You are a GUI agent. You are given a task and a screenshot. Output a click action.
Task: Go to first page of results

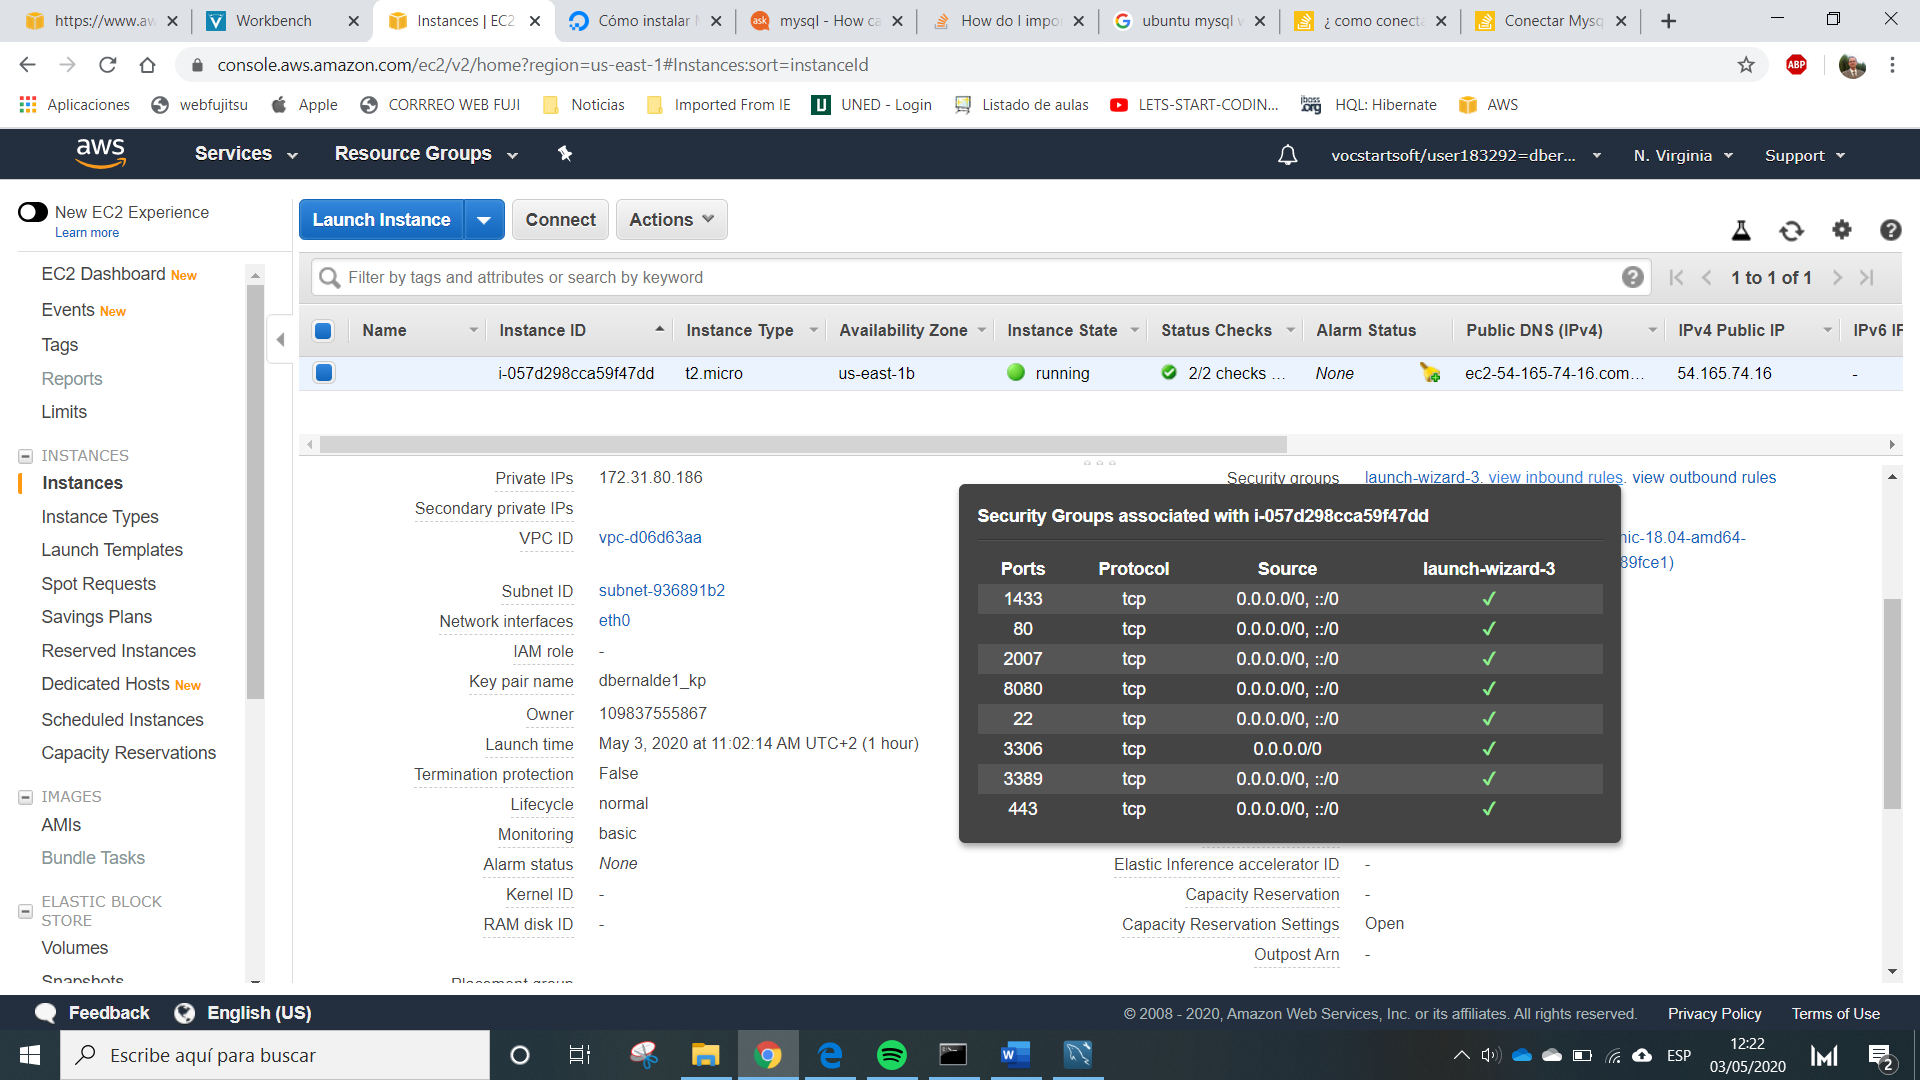[1677, 278]
